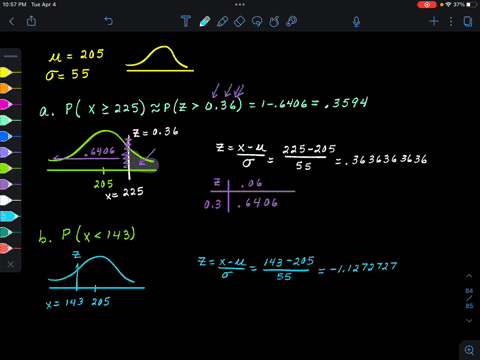480x360 pixels.
Task: Tap the 84 / 85 page indicator
Action: pyautogui.click(x=469, y=298)
